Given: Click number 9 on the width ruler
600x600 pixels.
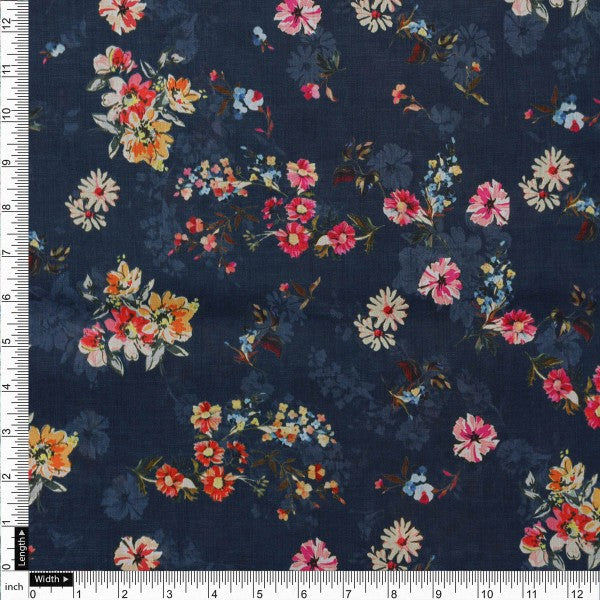Looking at the screenshot, I should click(439, 594).
